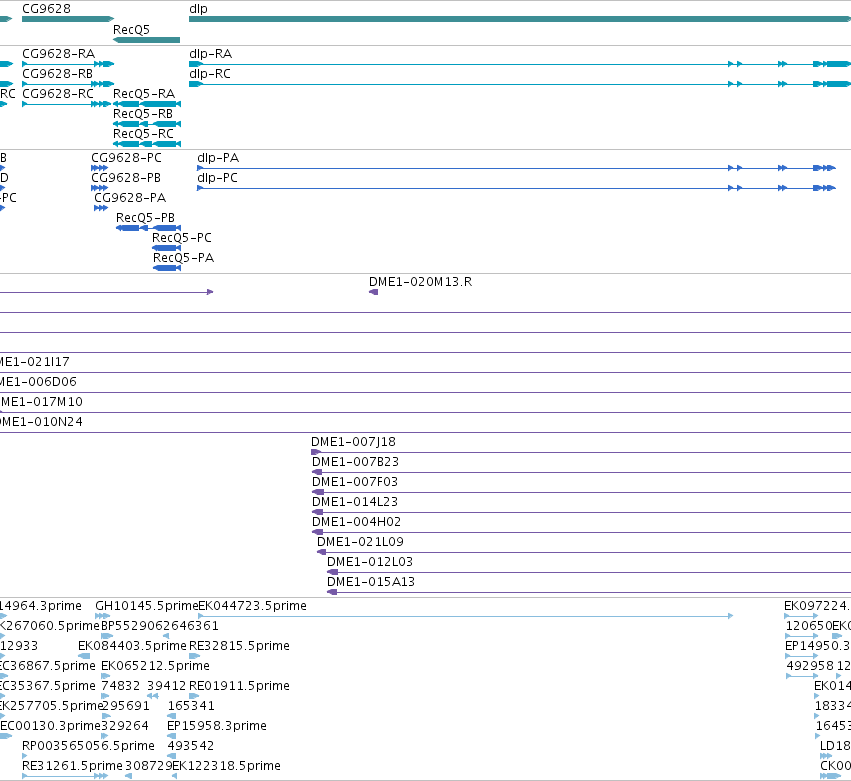Click BAC clone DME1-007B23
This screenshot has height=781, width=851.
[x=581, y=472]
